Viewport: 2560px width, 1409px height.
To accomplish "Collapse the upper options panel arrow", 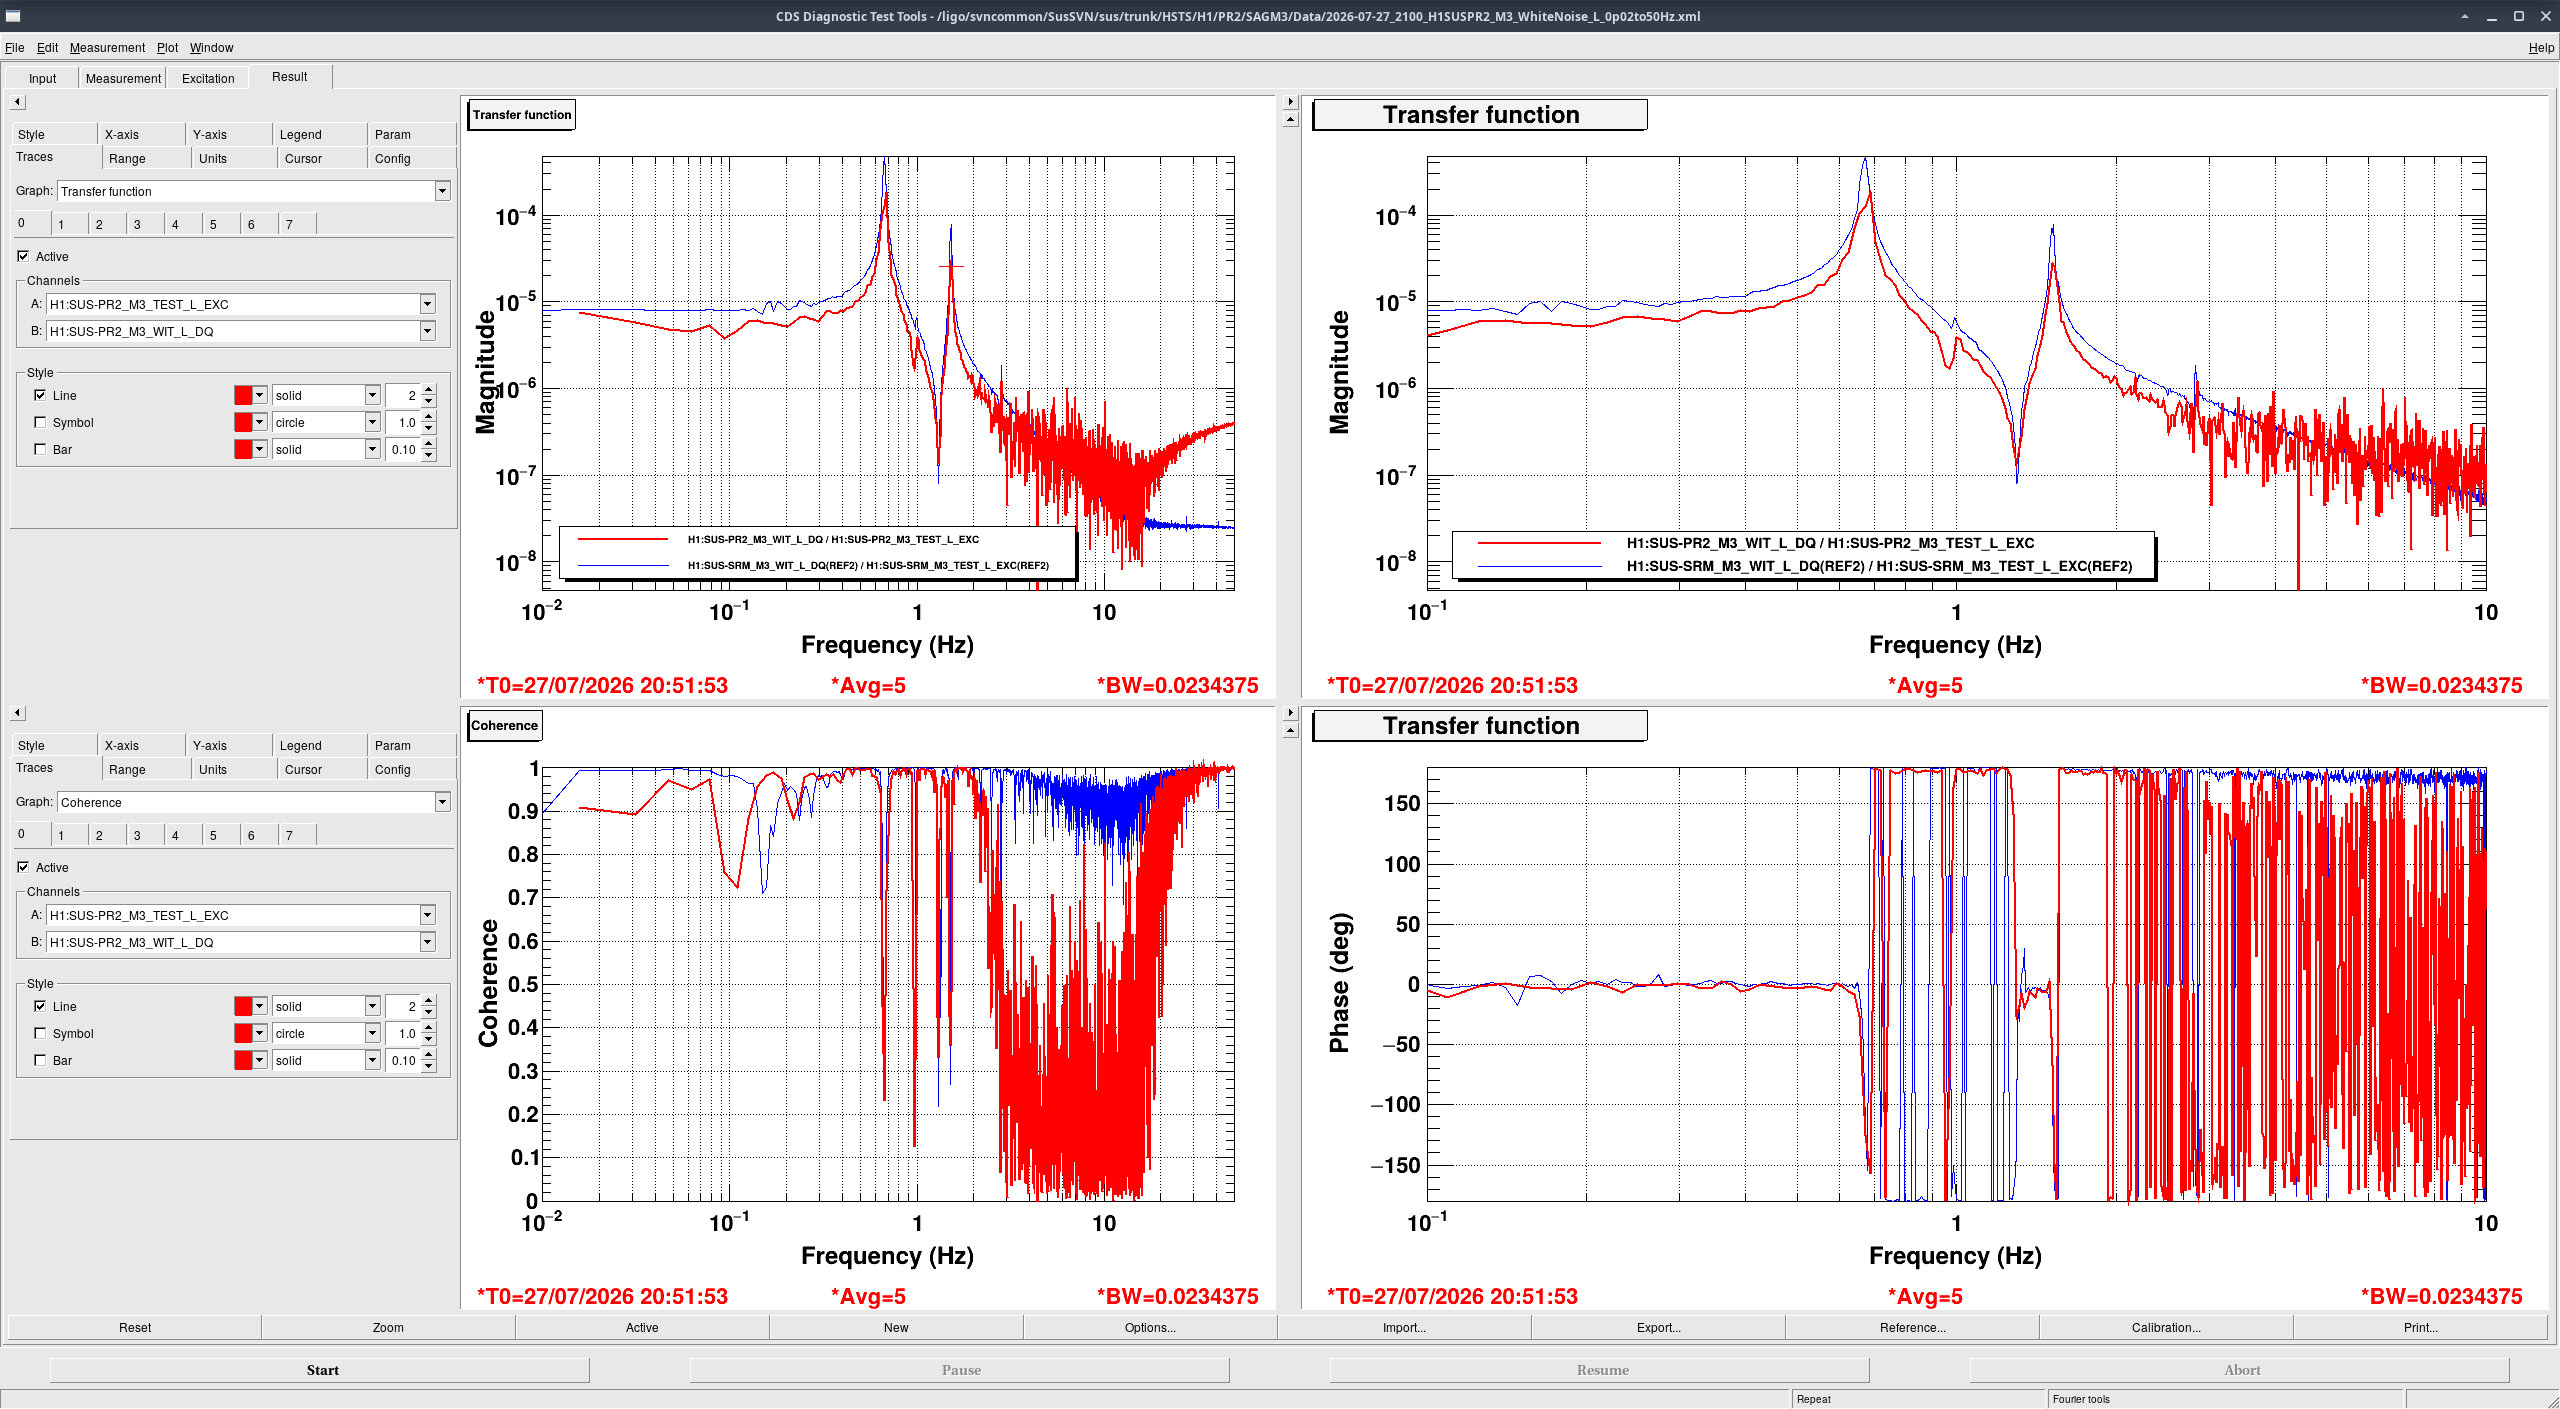I will (x=18, y=102).
